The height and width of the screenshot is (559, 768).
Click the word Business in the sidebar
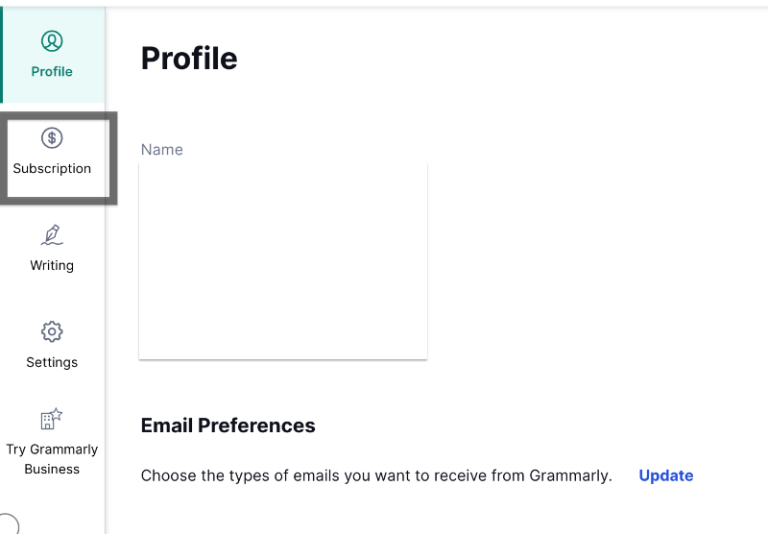tap(52, 469)
